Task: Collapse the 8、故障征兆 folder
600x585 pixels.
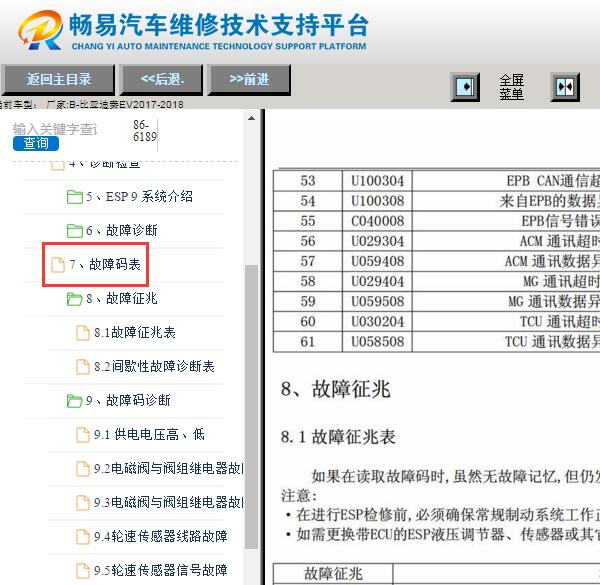Action: click(x=112, y=298)
